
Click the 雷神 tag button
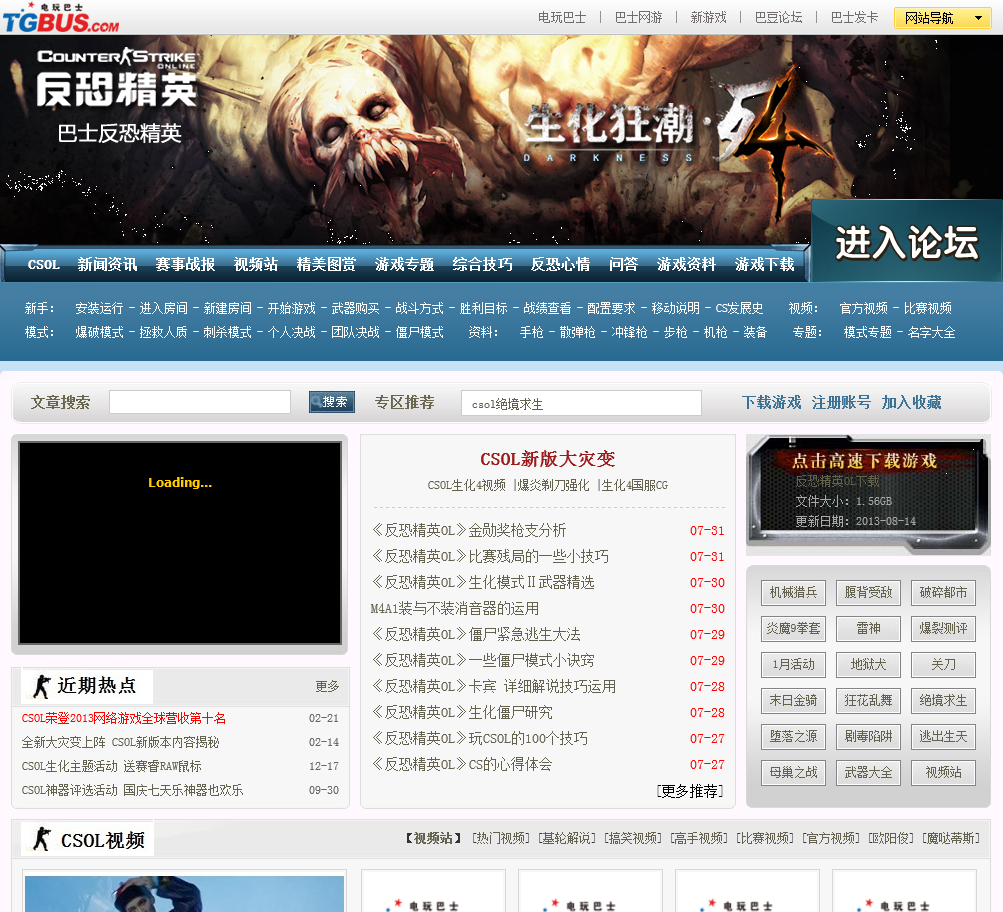(868, 629)
